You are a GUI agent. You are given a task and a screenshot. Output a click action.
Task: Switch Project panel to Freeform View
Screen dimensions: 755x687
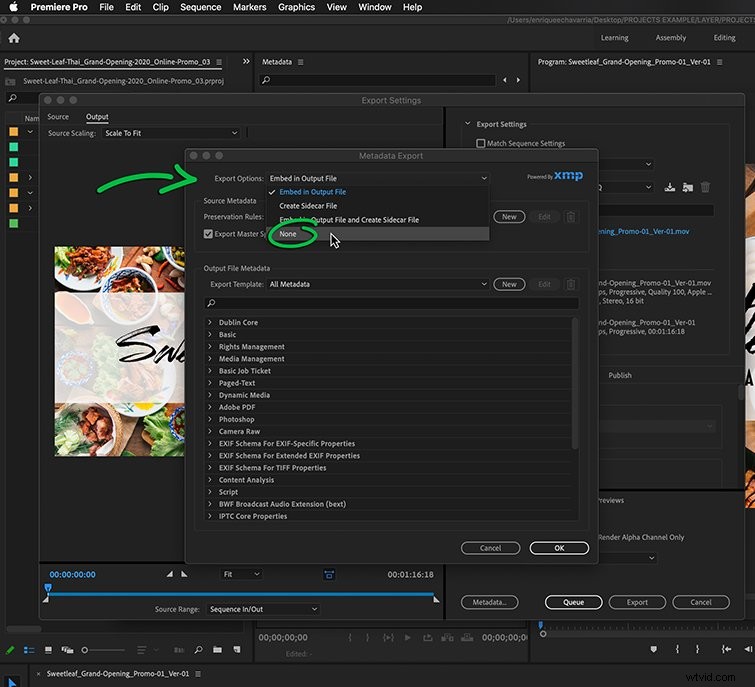[x=67, y=650]
